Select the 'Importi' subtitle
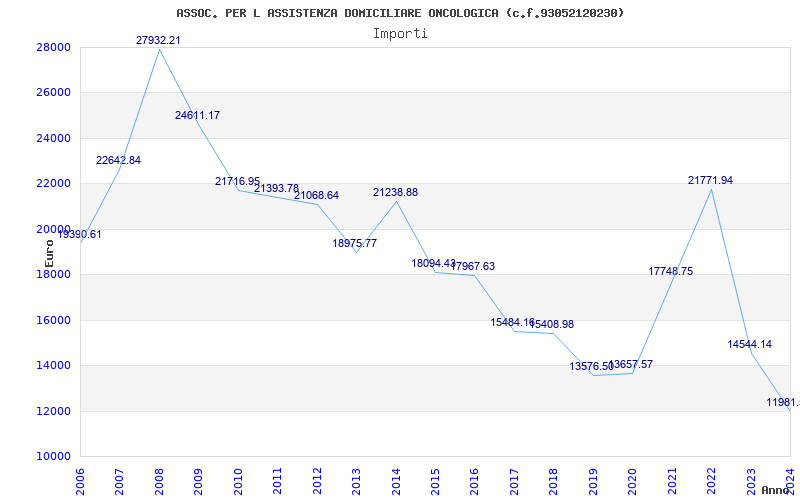 pyautogui.click(x=400, y=34)
